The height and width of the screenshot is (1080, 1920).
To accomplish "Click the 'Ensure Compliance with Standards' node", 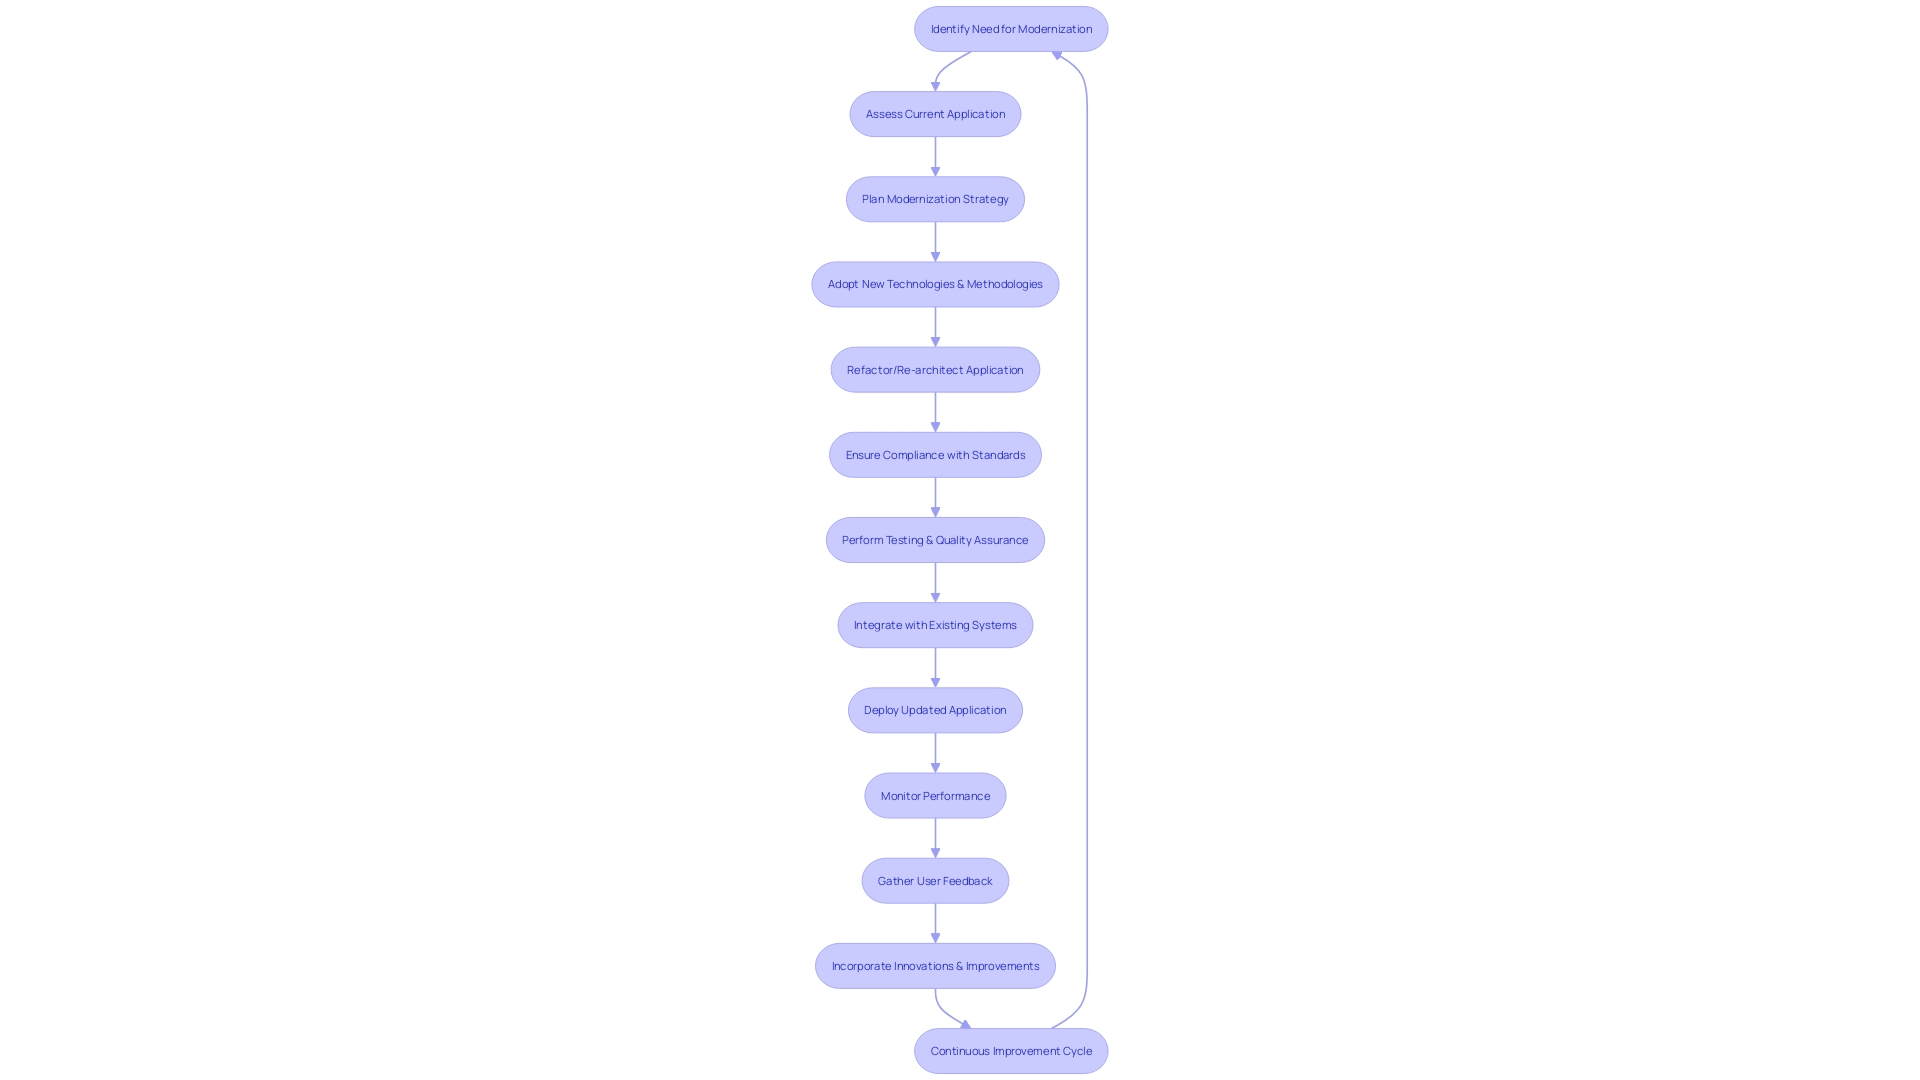I will [935, 454].
